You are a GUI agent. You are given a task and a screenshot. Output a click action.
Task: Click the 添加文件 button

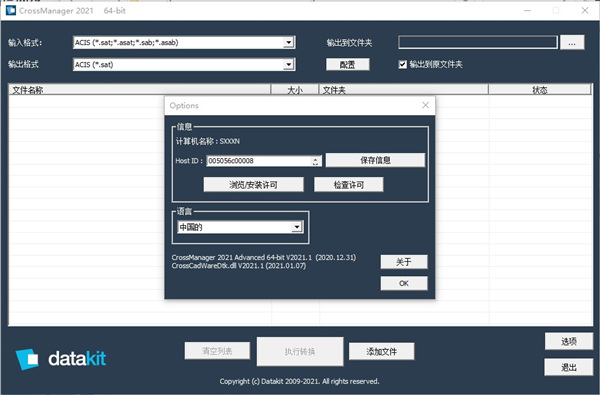pyautogui.click(x=382, y=351)
